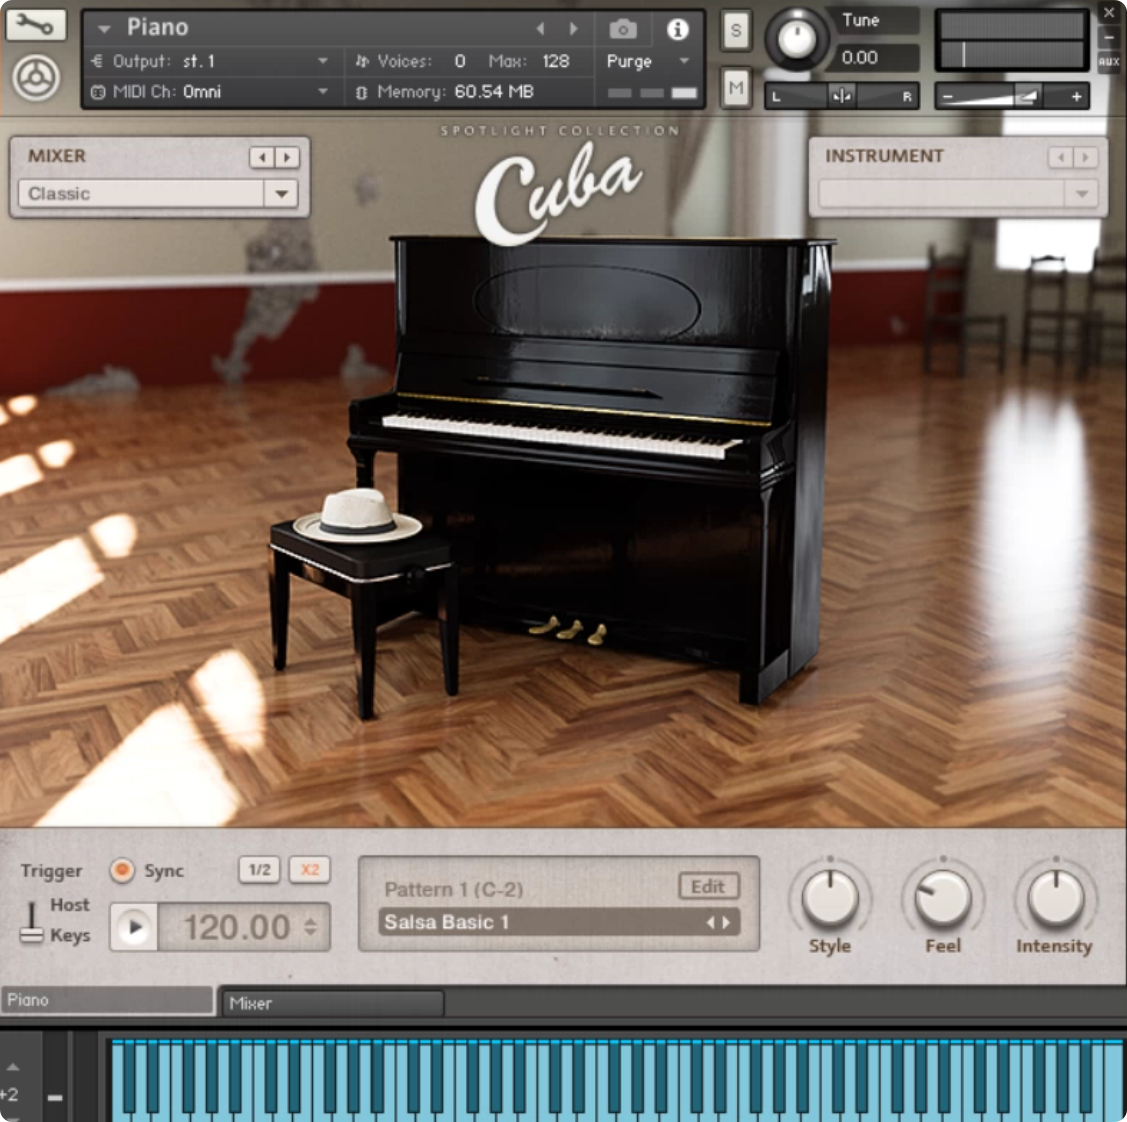Switch to the Mixer tab
The width and height of the screenshot is (1127, 1122).
coord(334,1003)
